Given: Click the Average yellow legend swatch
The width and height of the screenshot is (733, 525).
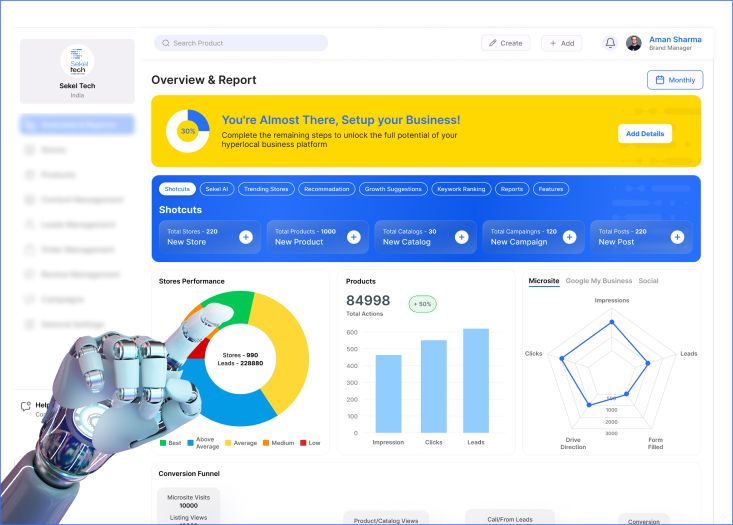Looking at the screenshot, I should click(x=228, y=443).
